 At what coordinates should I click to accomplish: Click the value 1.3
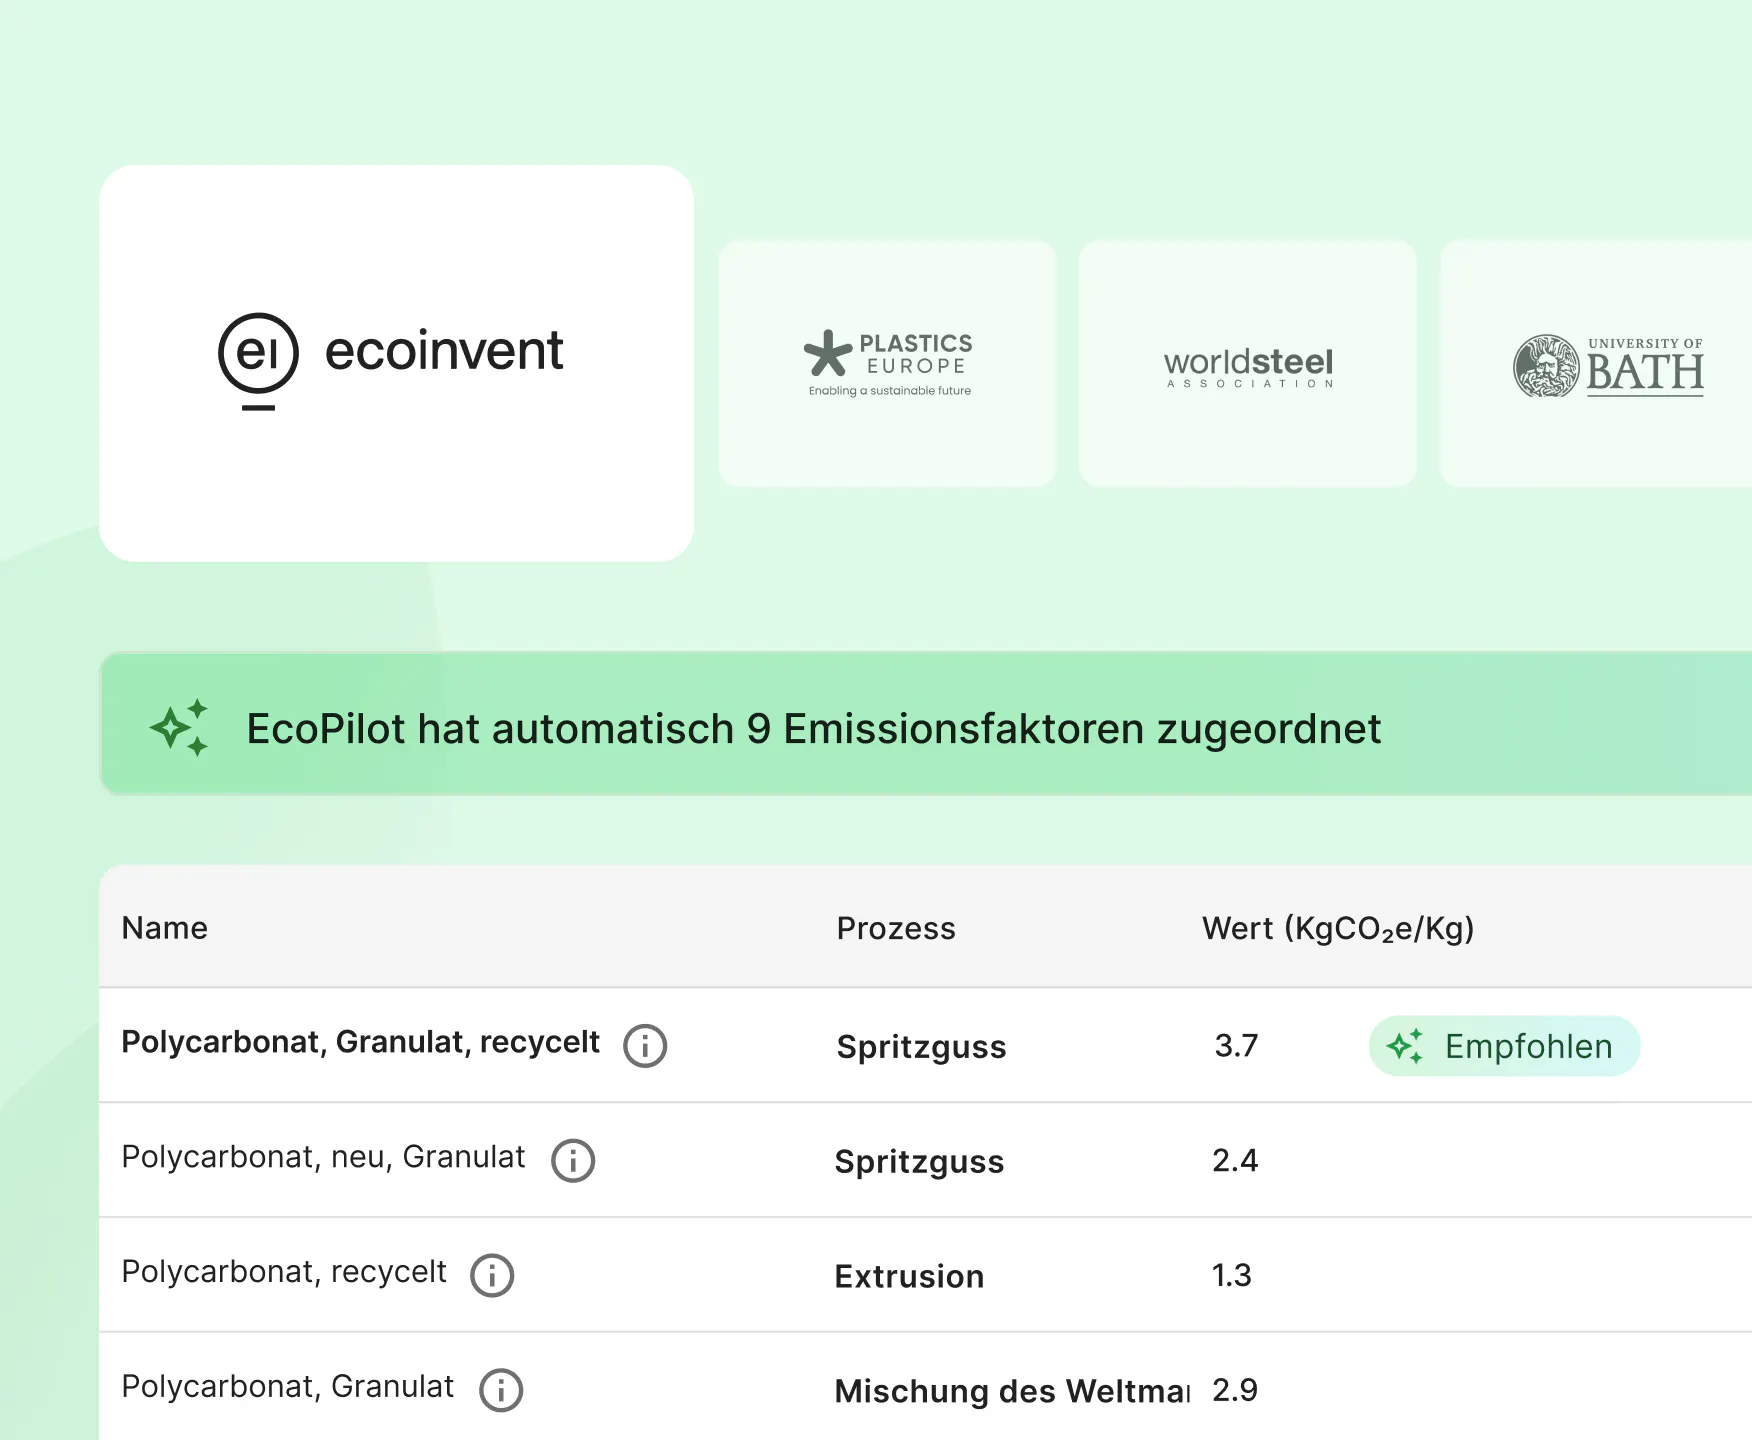1232,1276
